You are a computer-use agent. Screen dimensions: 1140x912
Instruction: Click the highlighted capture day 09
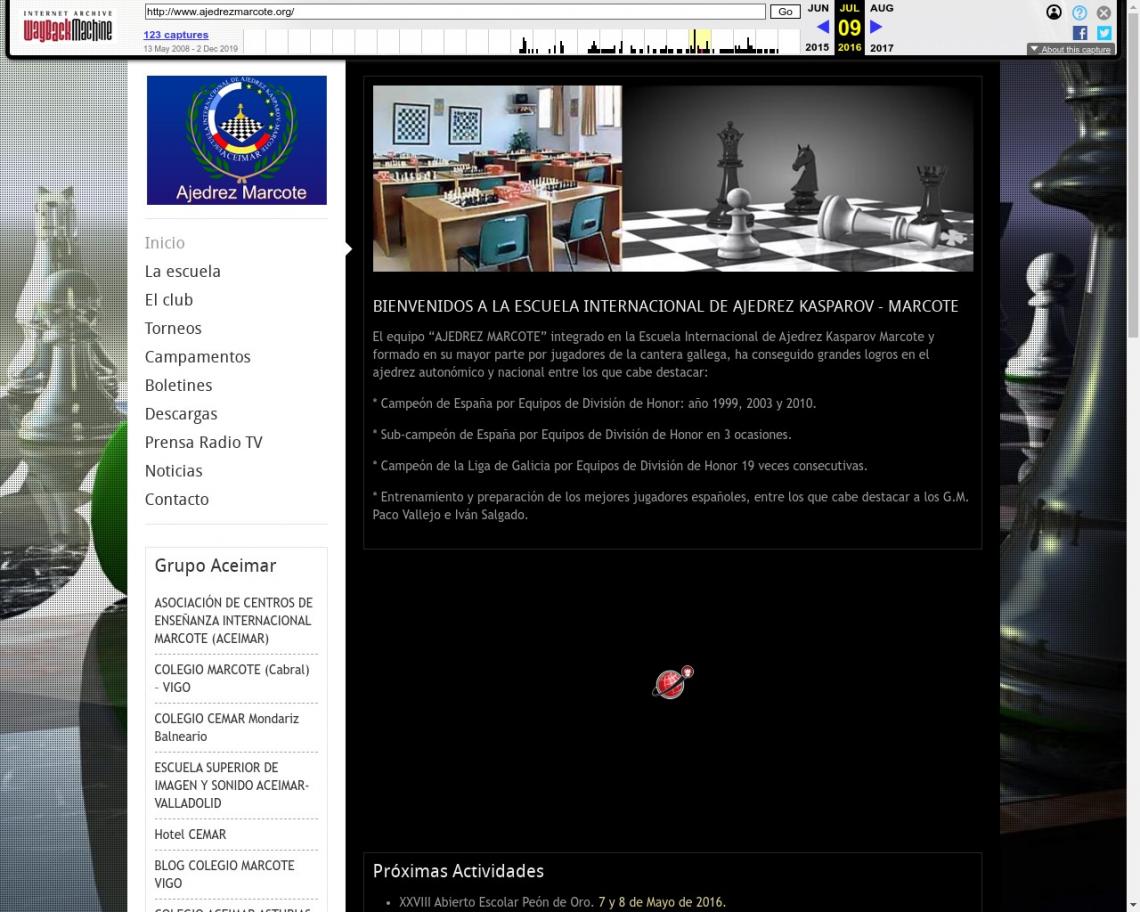point(849,28)
